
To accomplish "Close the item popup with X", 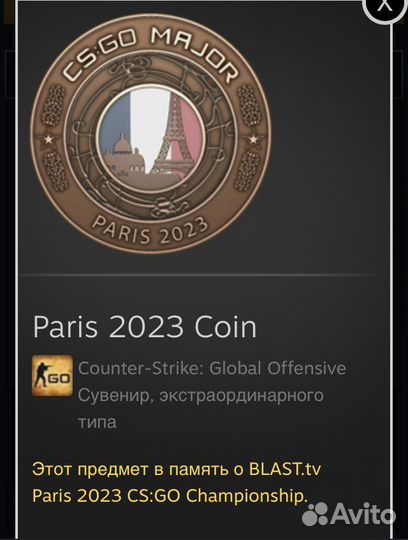I will 384,7.
